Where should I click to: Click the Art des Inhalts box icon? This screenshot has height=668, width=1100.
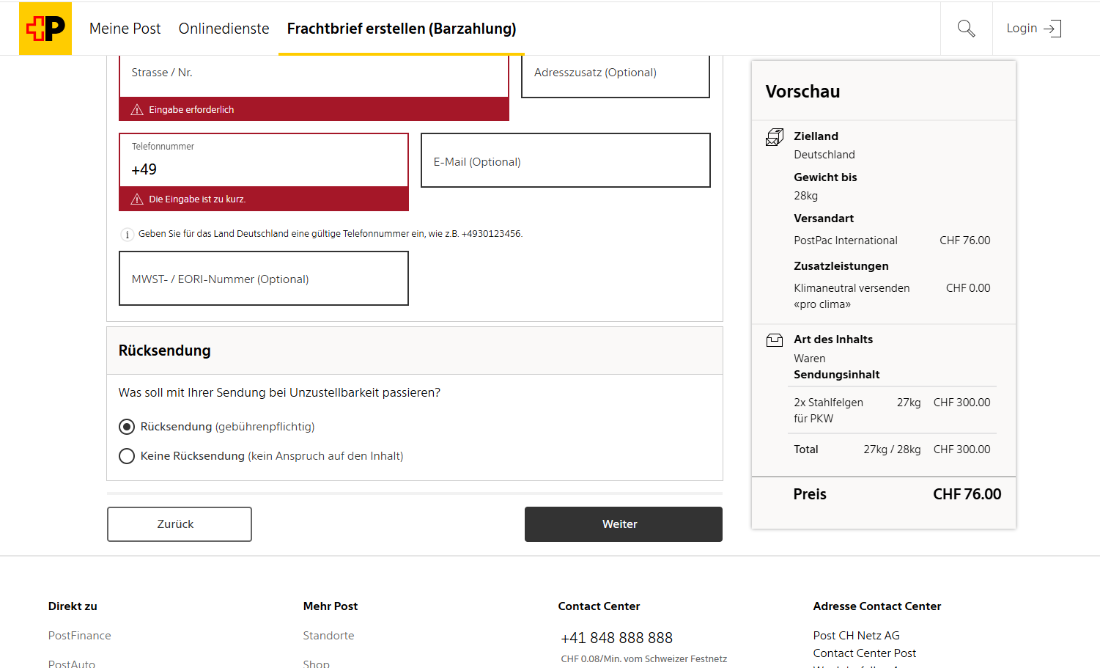point(774,340)
